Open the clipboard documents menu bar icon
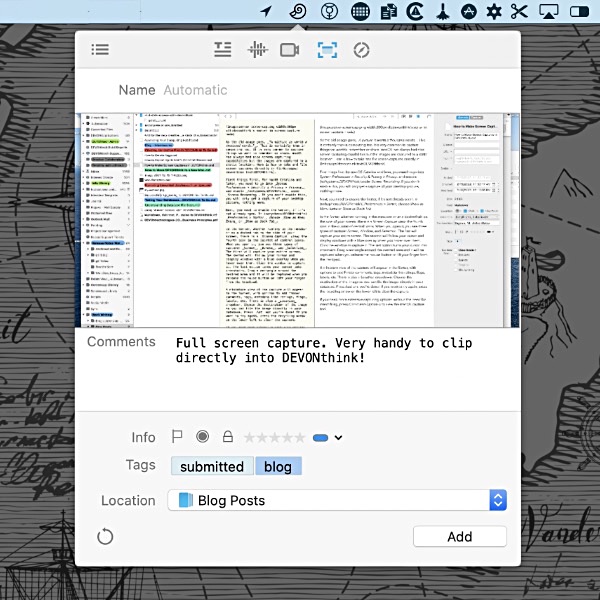This screenshot has height=600, width=600. click(389, 11)
